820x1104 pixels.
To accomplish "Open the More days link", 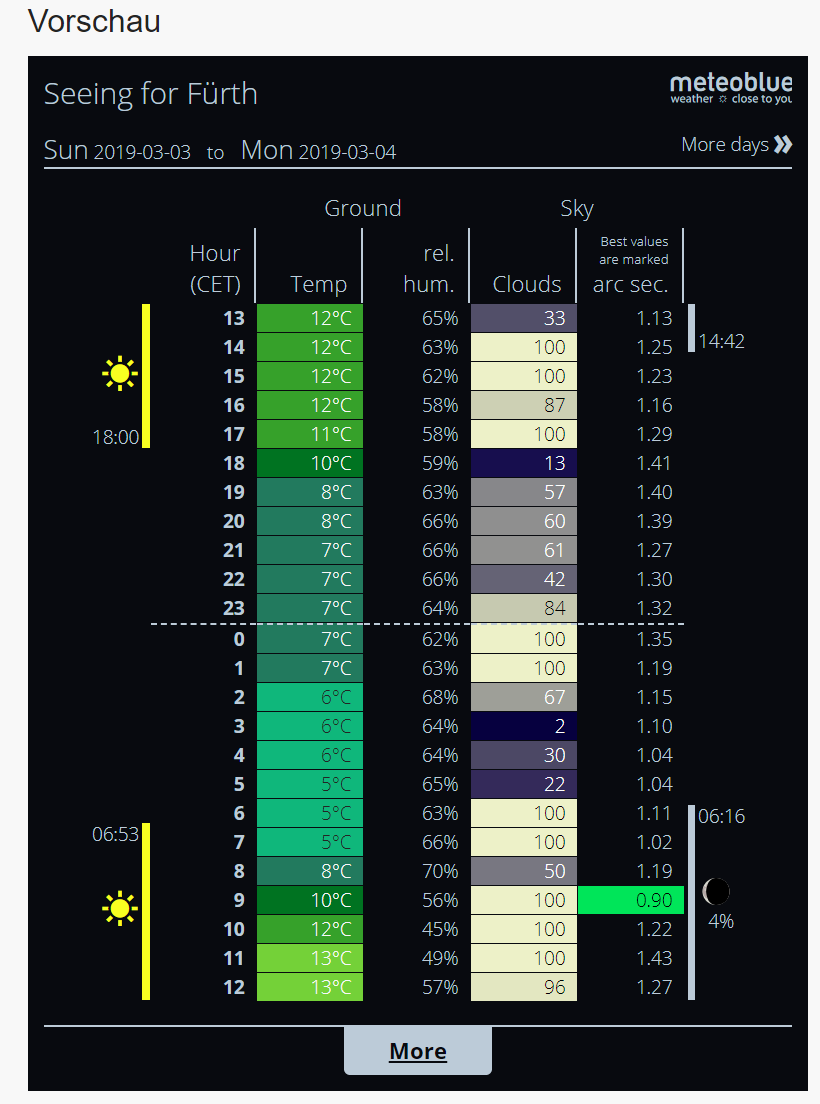I will click(725, 145).
